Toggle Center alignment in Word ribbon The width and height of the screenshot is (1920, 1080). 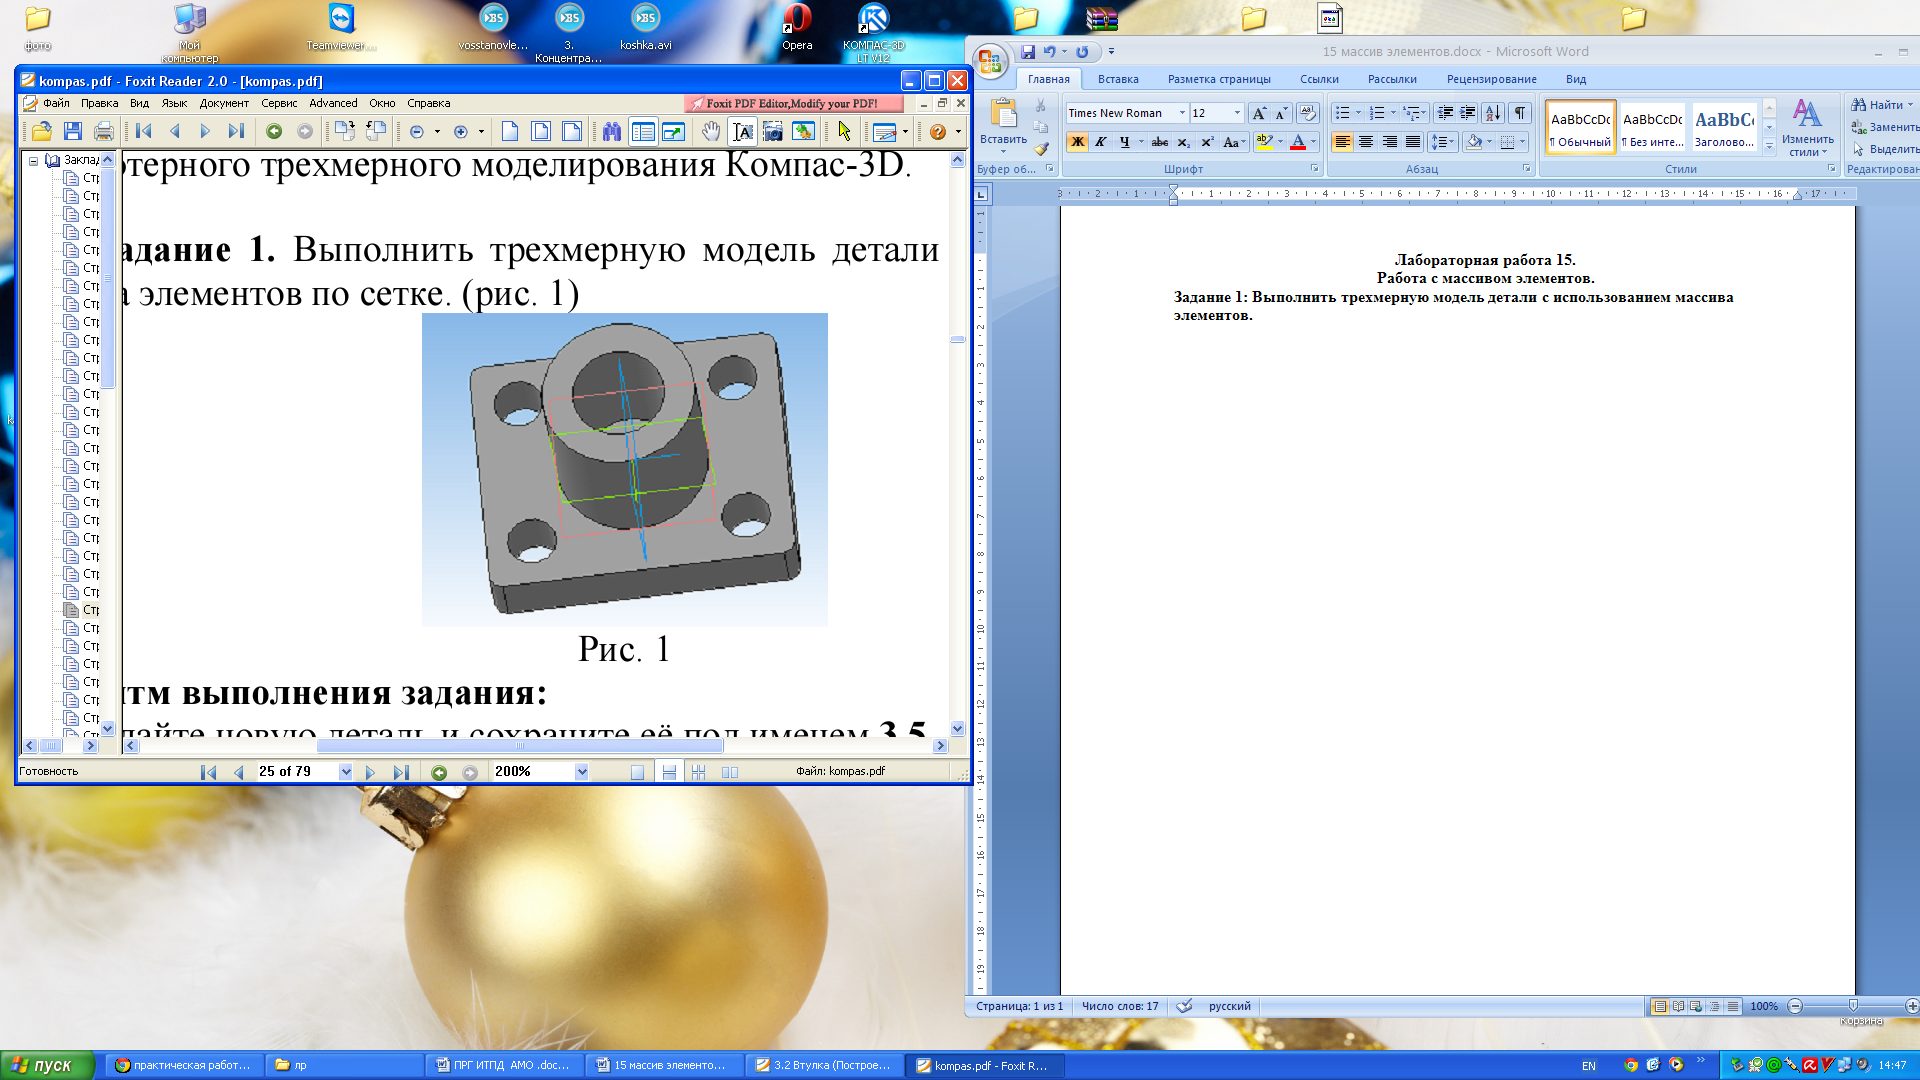[1366, 142]
